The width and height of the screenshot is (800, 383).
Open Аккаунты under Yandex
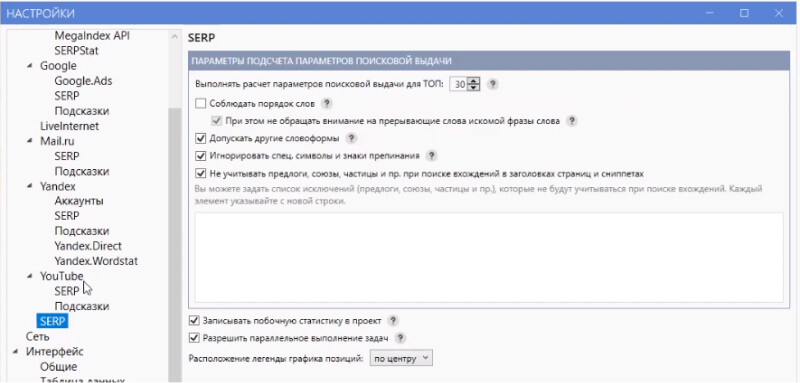79,201
